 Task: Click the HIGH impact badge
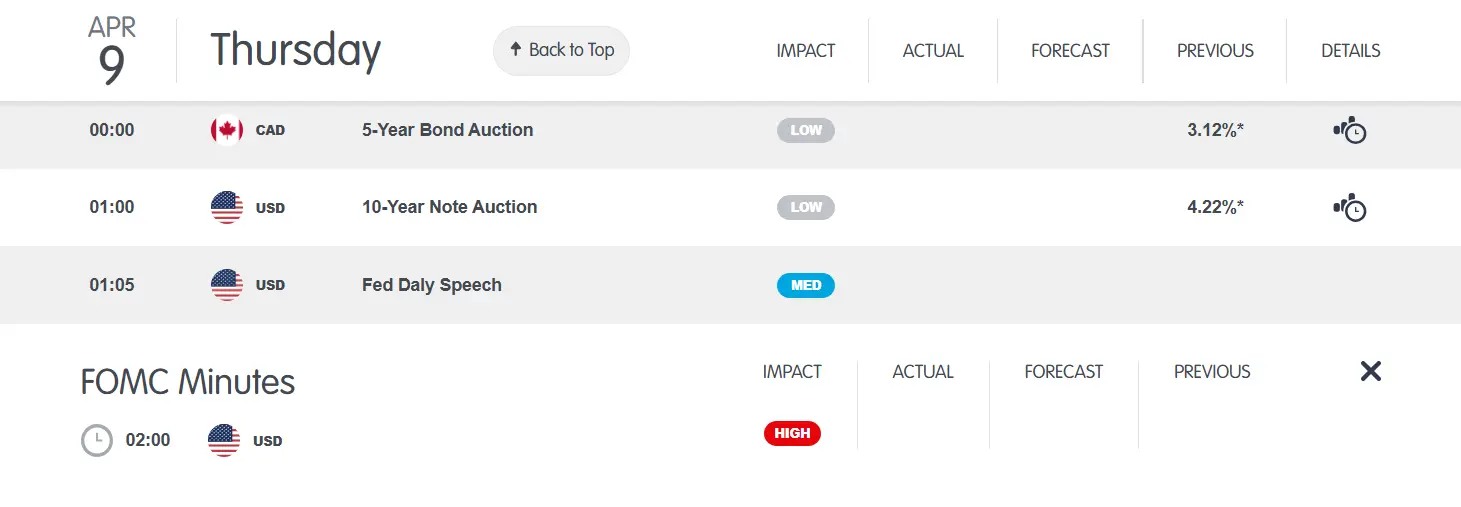(x=792, y=433)
